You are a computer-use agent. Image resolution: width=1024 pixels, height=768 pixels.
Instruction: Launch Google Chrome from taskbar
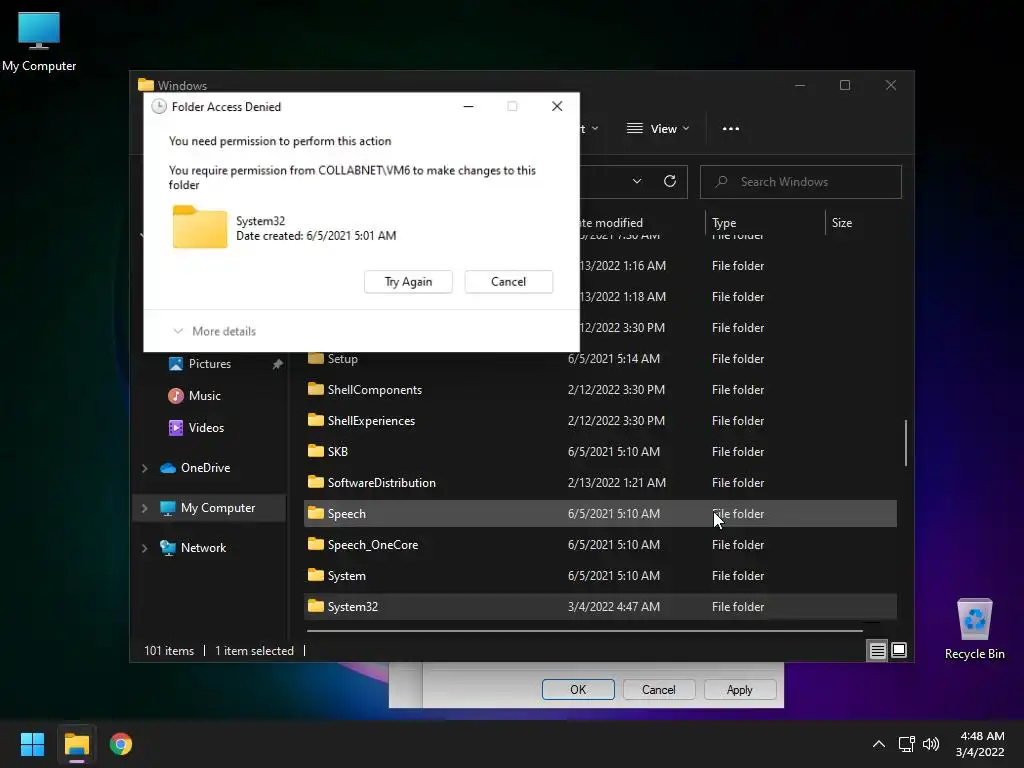coord(121,744)
